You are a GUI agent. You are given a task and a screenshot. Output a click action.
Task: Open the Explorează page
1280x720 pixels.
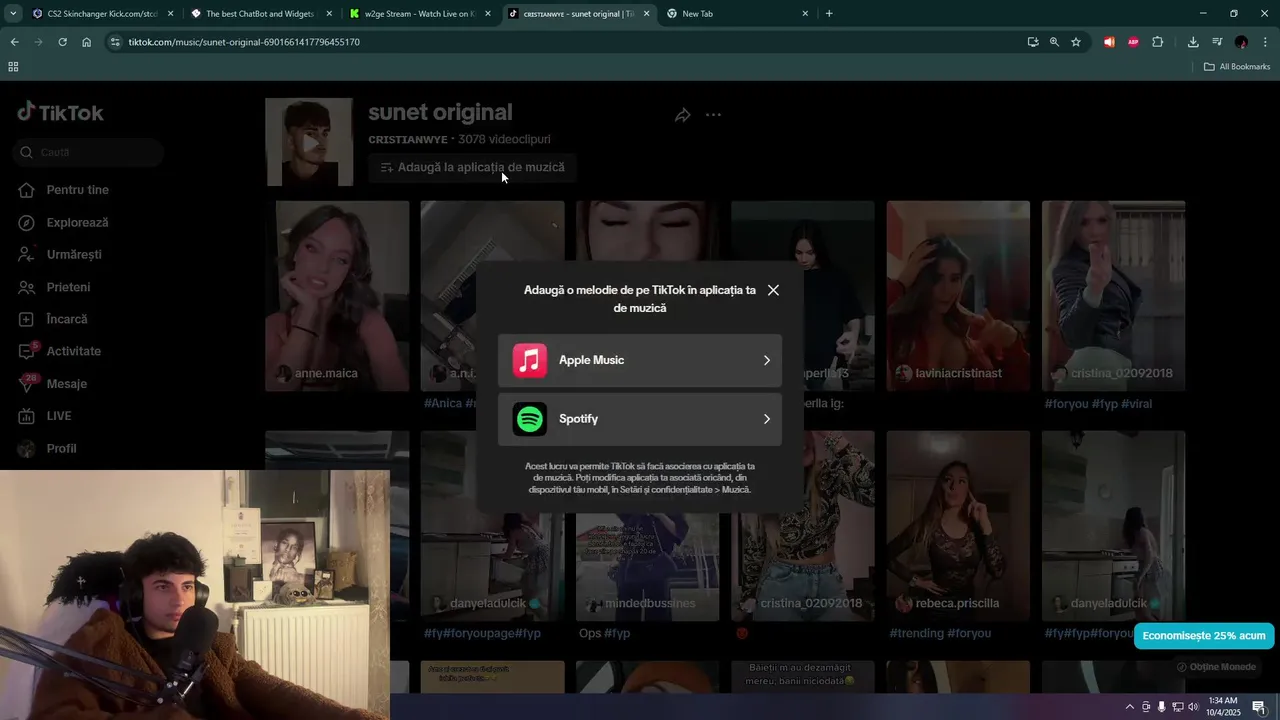click(62, 222)
